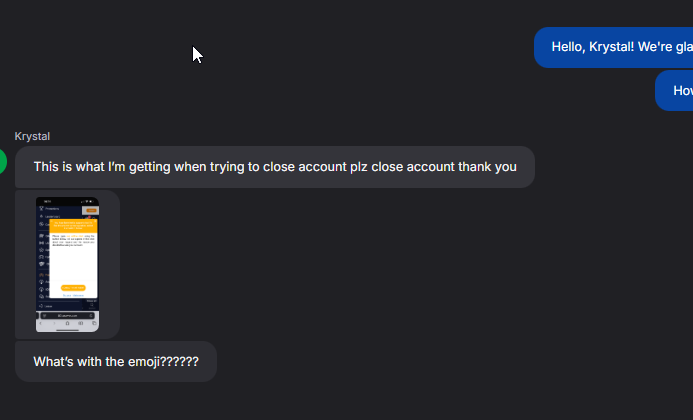
Task: Click the blue link under the yellow button
Action: 73,295
